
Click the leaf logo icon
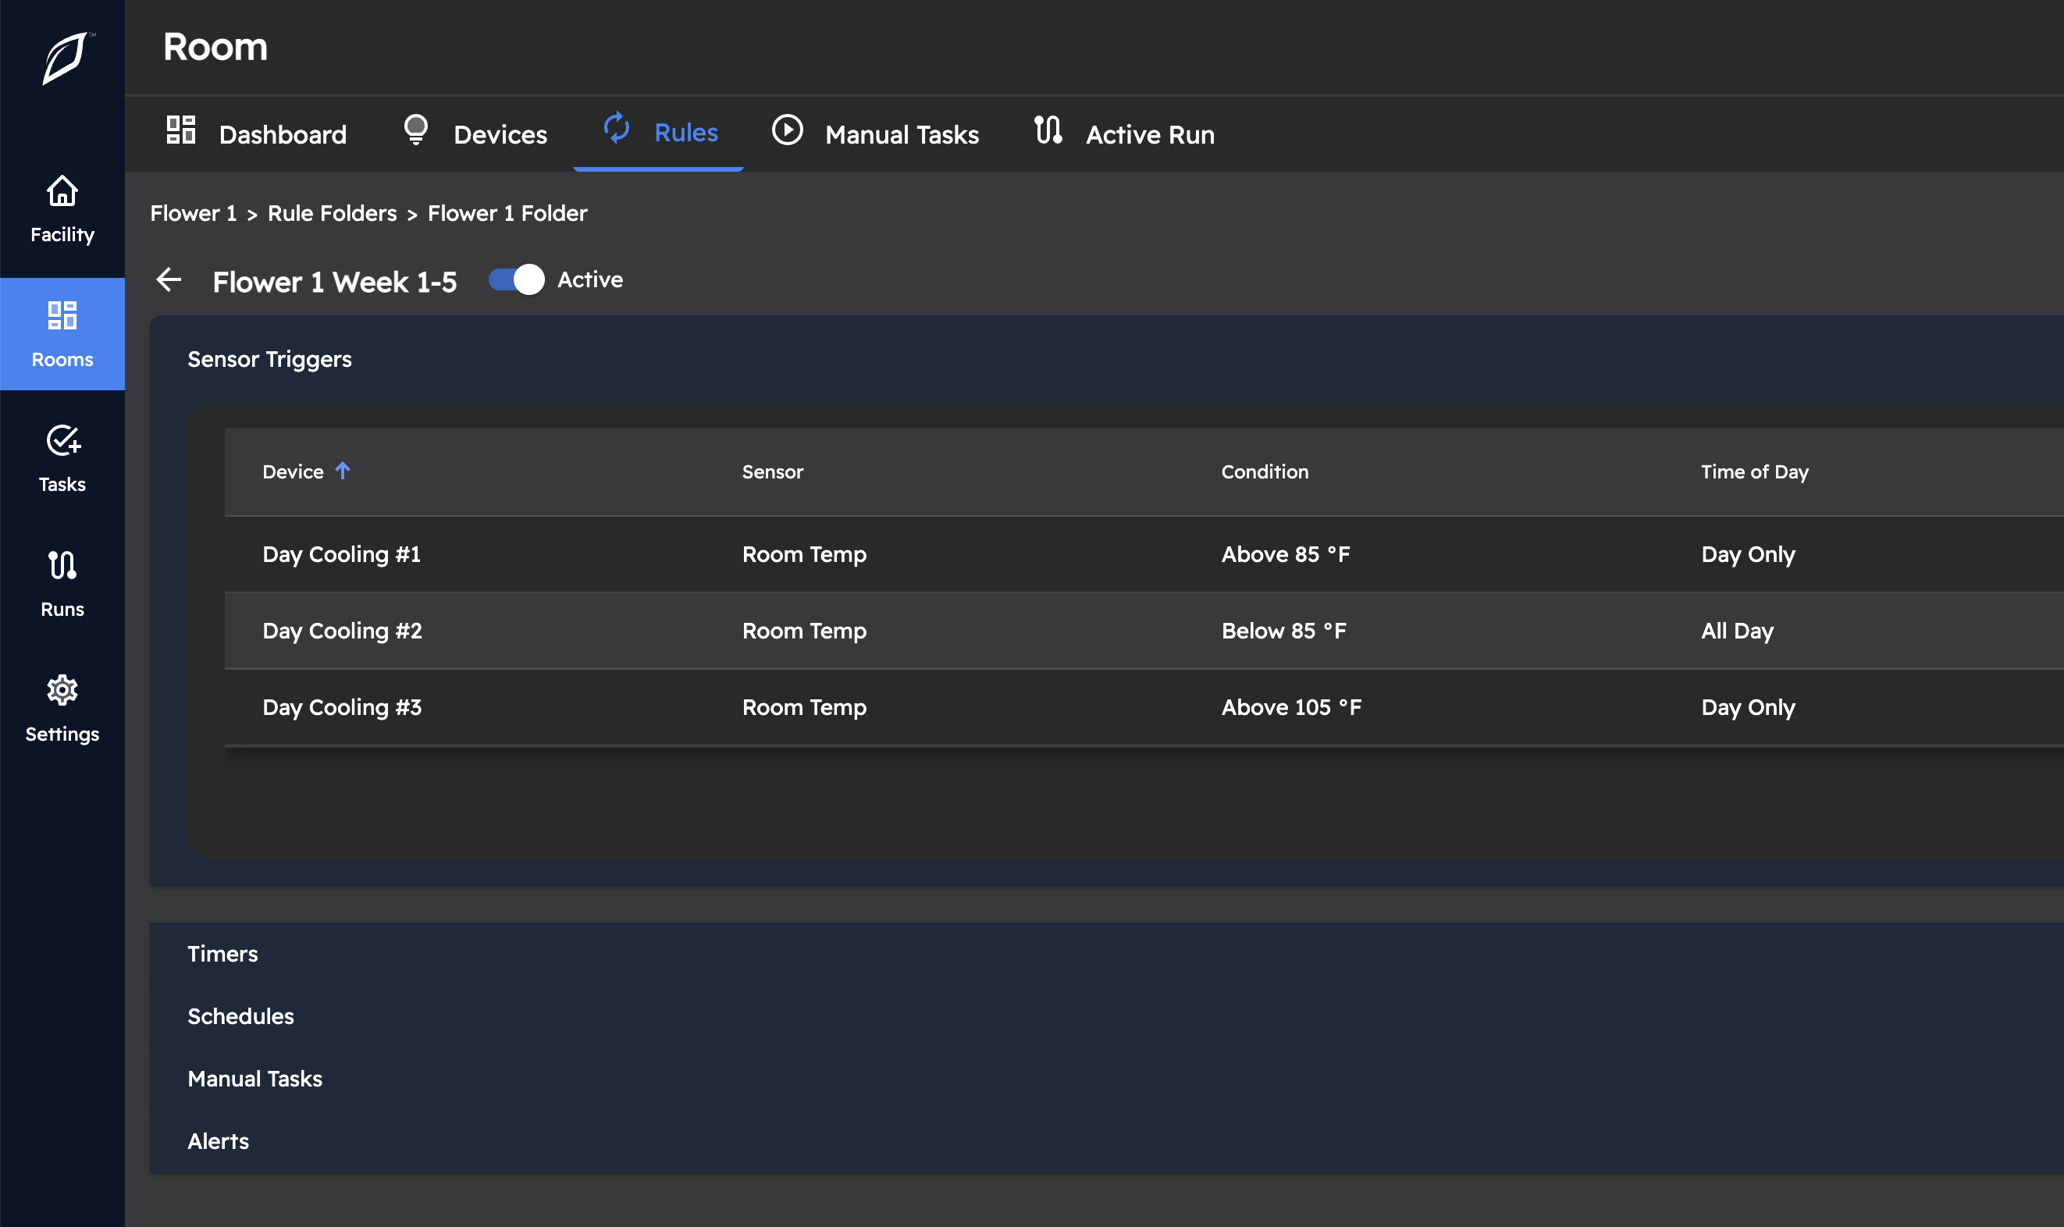coord(66,58)
